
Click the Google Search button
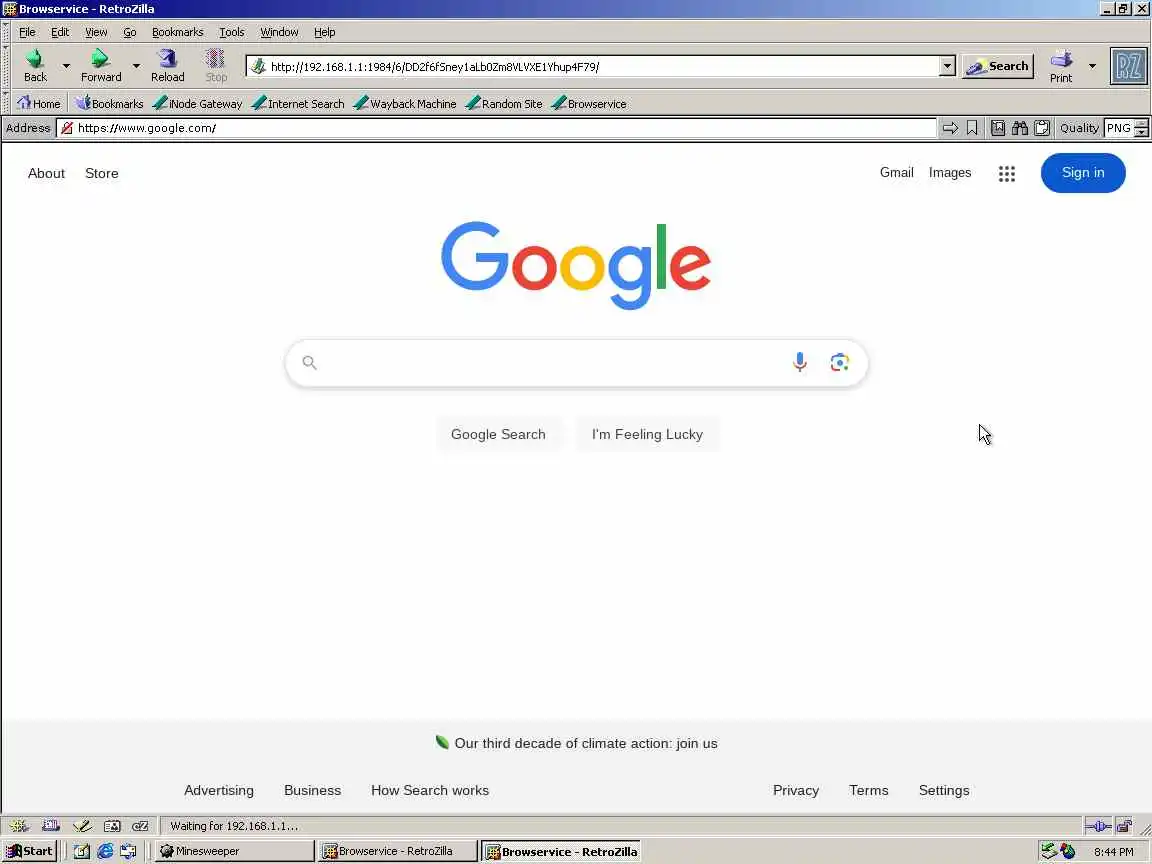coord(498,434)
